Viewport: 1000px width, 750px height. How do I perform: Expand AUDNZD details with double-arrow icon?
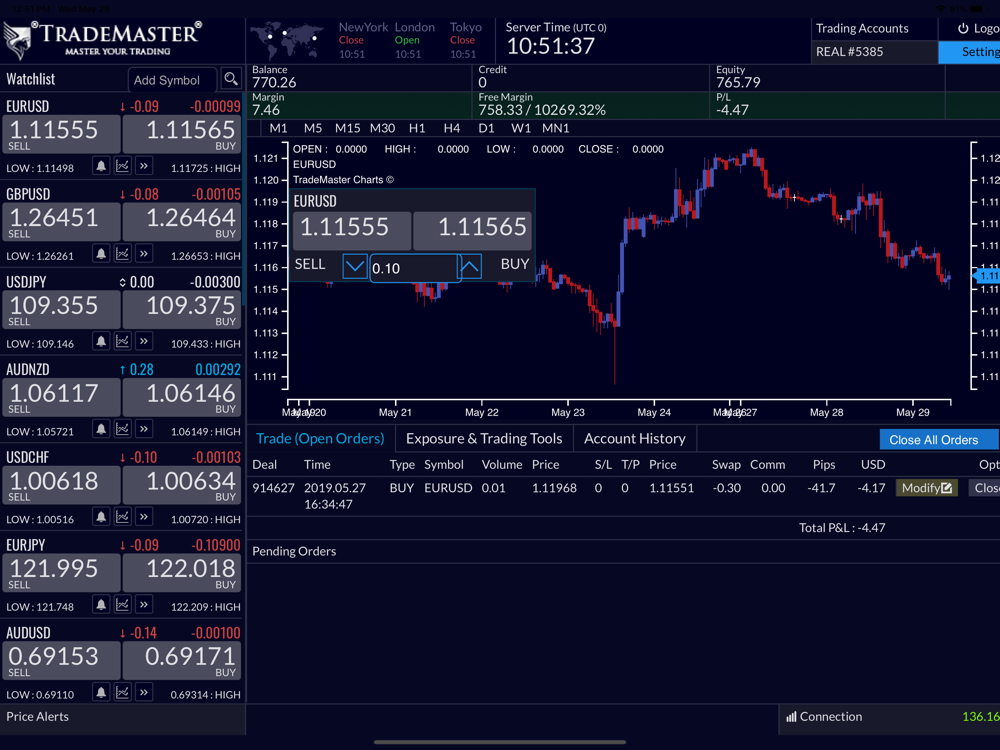coord(144,429)
